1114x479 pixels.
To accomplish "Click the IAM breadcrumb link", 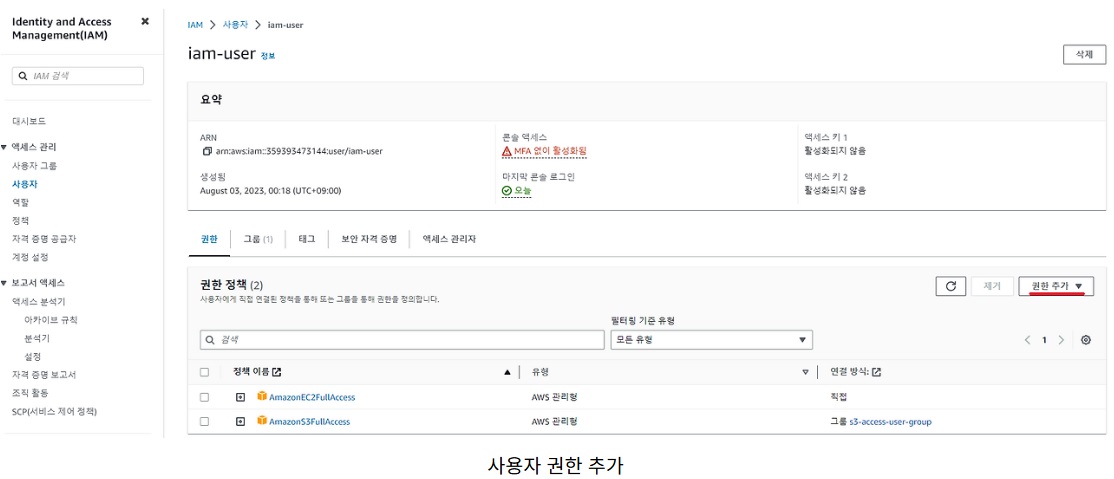I will coord(195,25).
